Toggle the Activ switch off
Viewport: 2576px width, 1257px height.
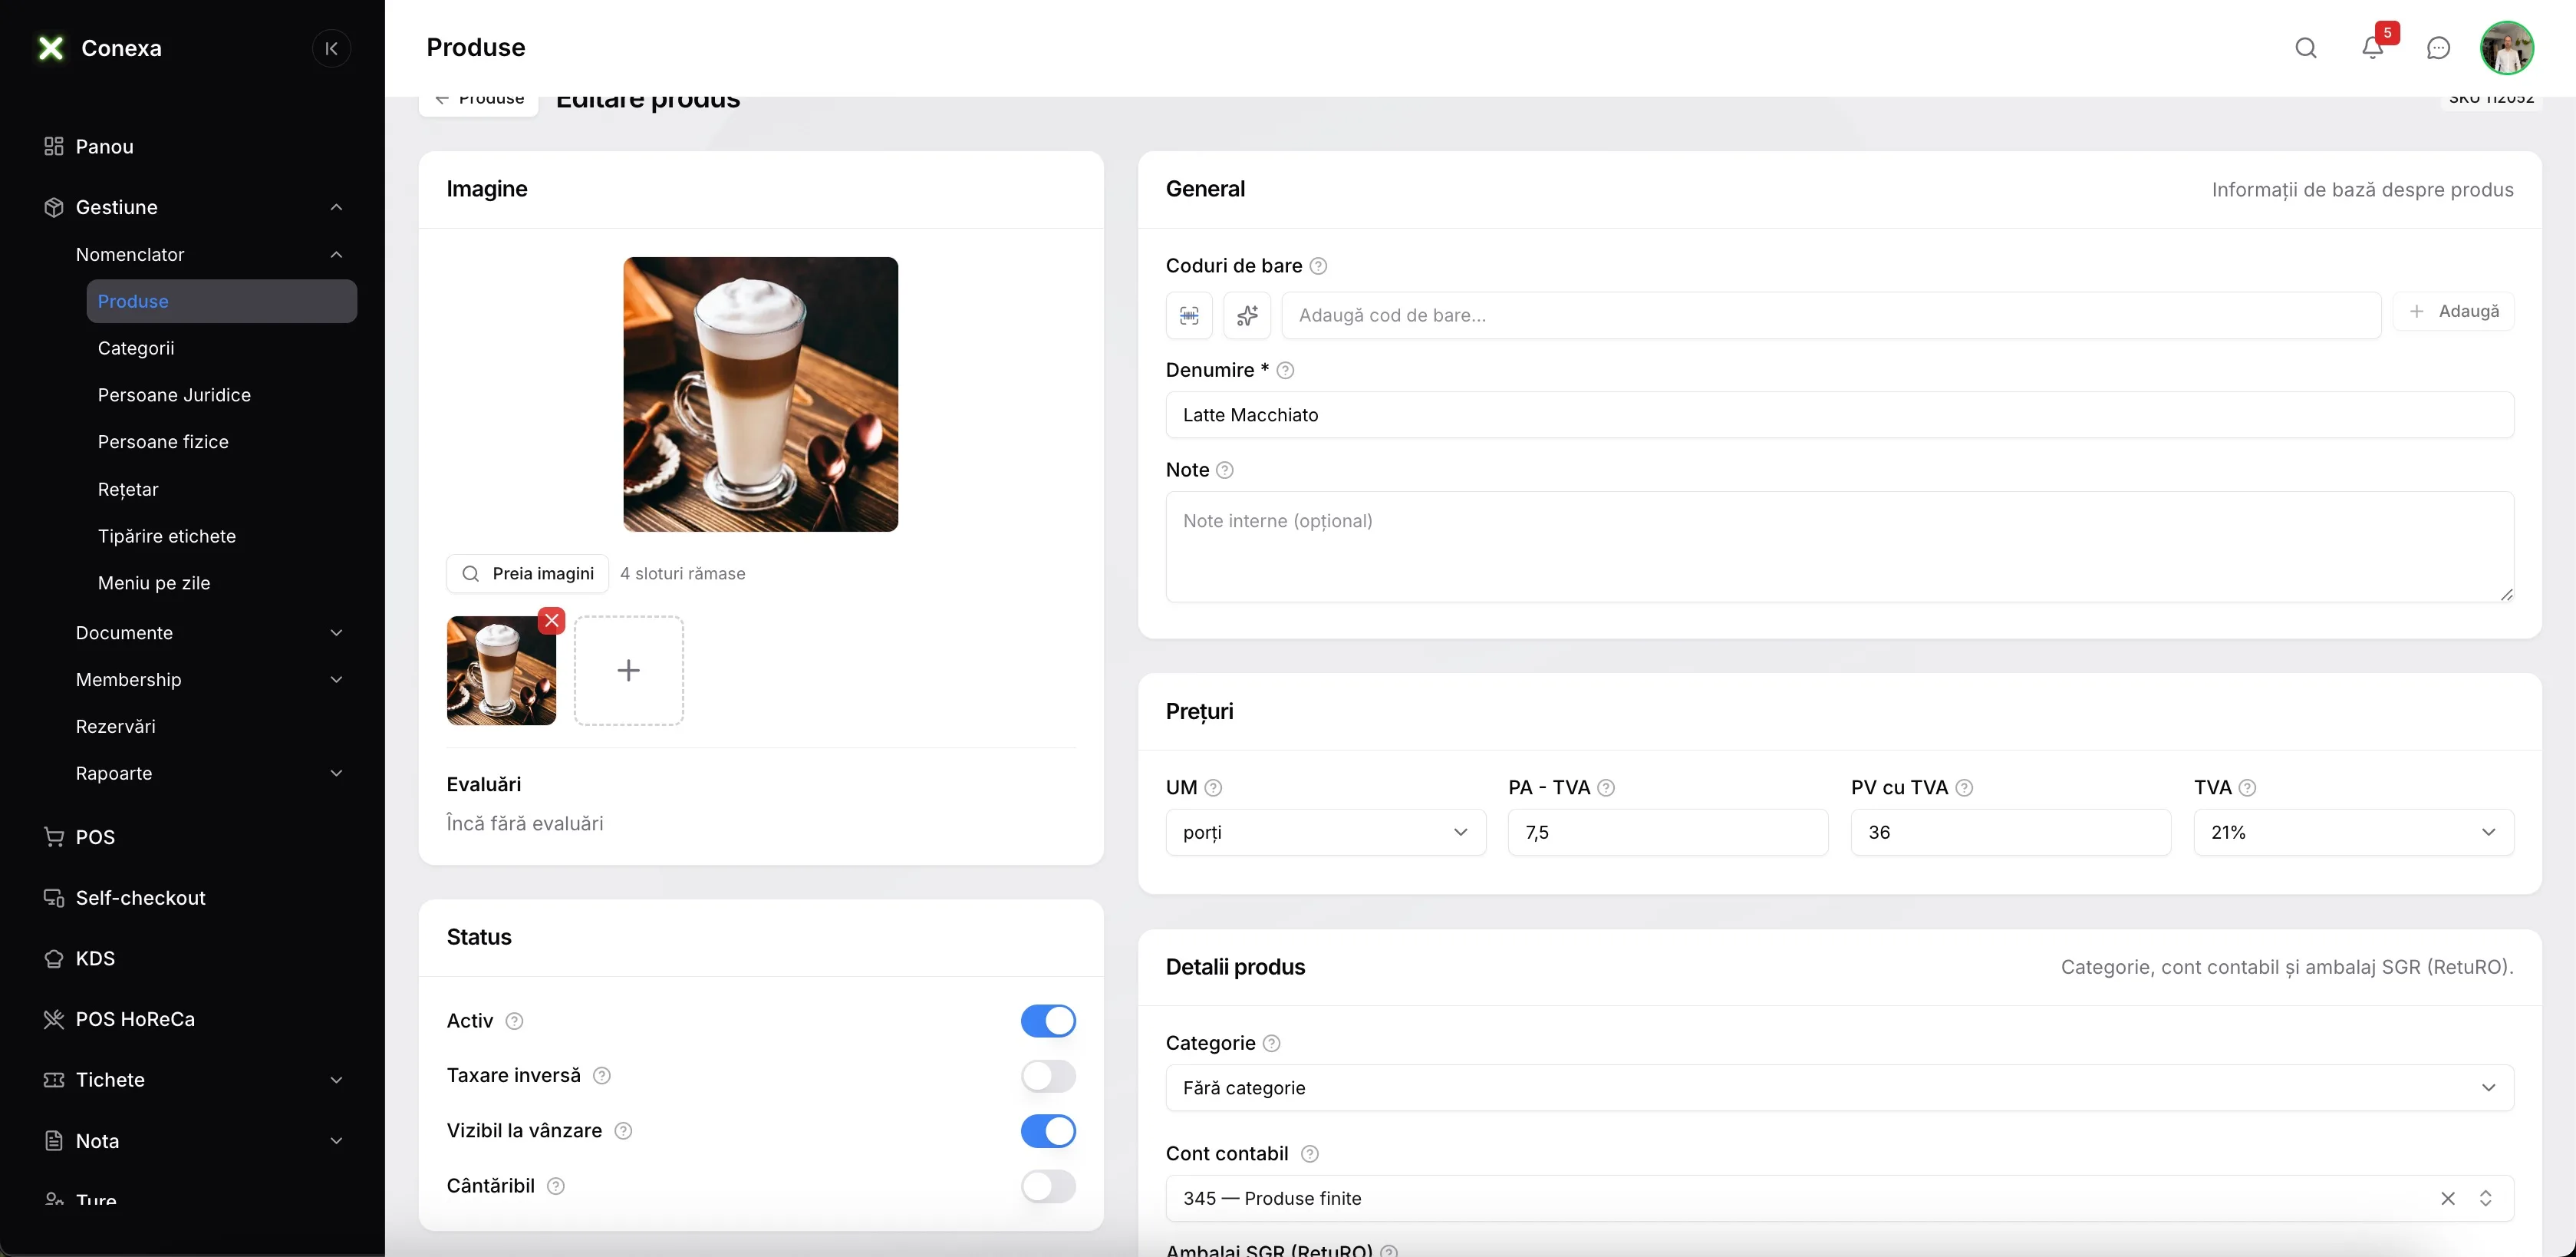pos(1048,1021)
